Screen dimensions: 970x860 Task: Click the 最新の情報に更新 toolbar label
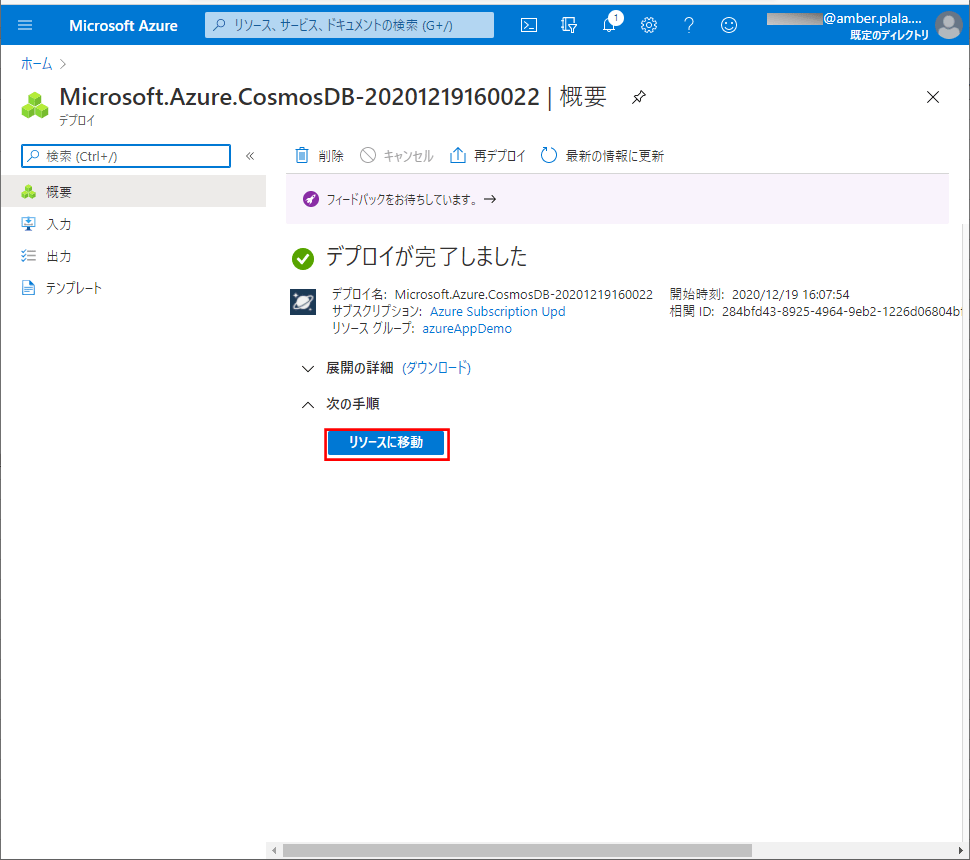(x=615, y=156)
